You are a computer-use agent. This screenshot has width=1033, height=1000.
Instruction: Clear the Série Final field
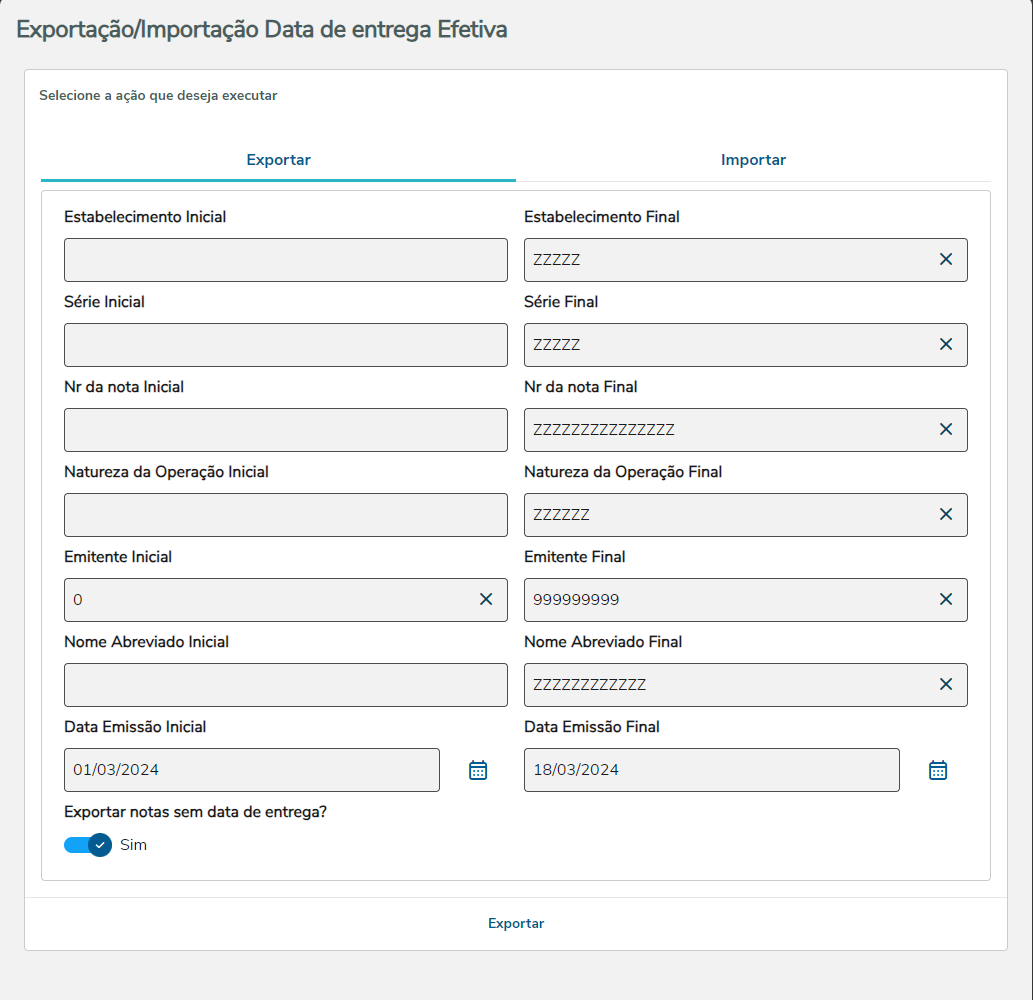pyautogui.click(x=945, y=345)
